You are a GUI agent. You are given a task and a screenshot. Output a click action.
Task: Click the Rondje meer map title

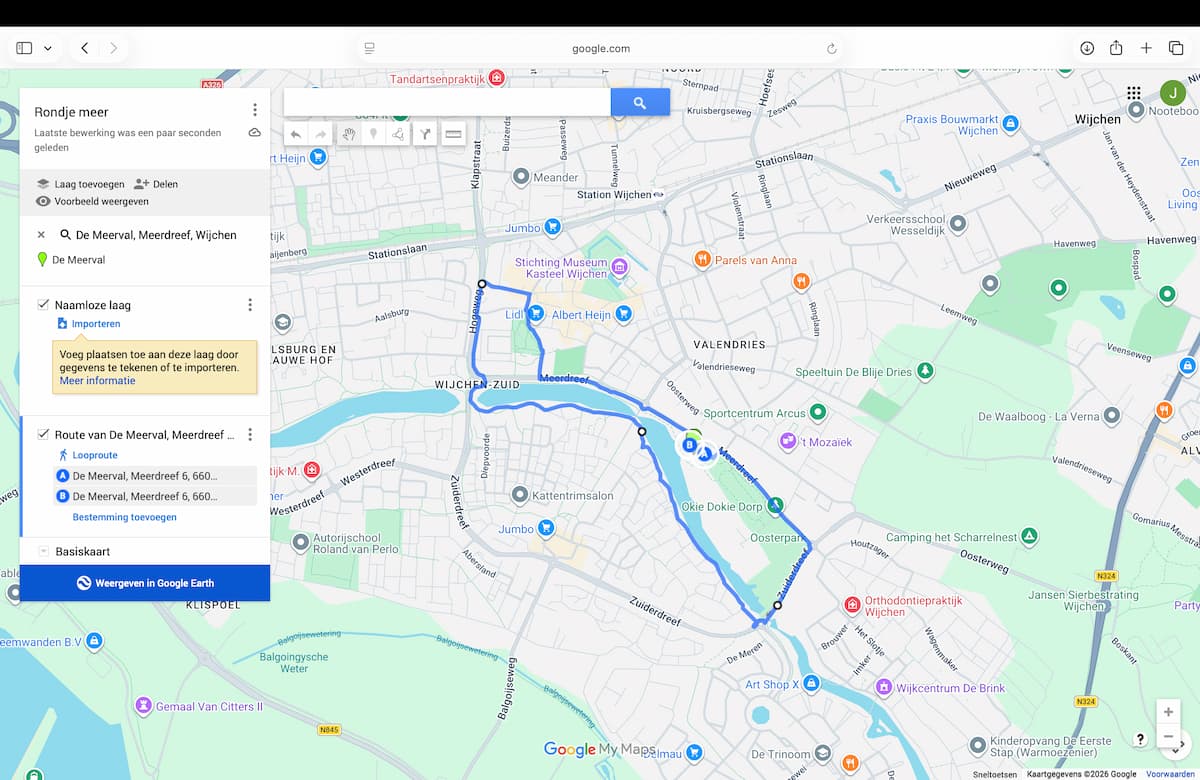pos(71,112)
